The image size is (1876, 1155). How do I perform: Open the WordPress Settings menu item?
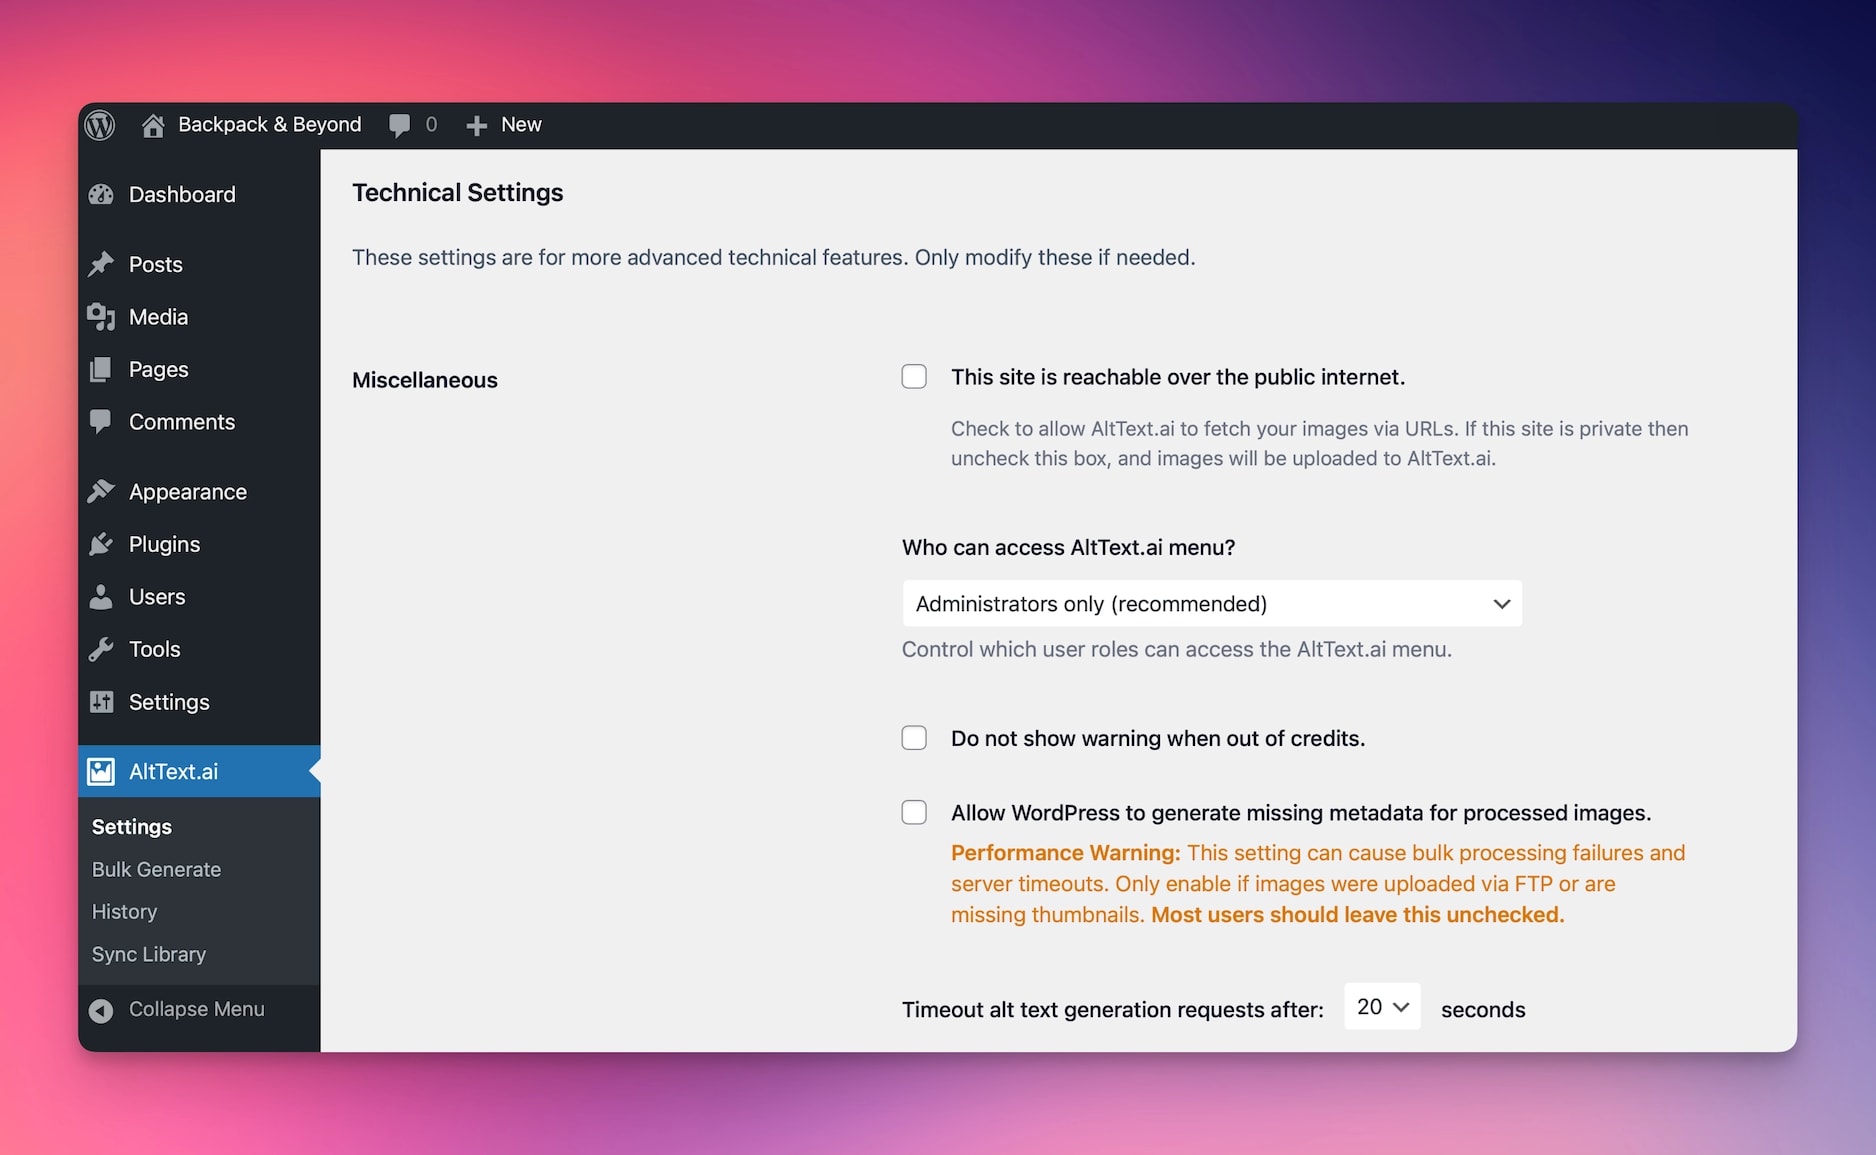(199, 702)
